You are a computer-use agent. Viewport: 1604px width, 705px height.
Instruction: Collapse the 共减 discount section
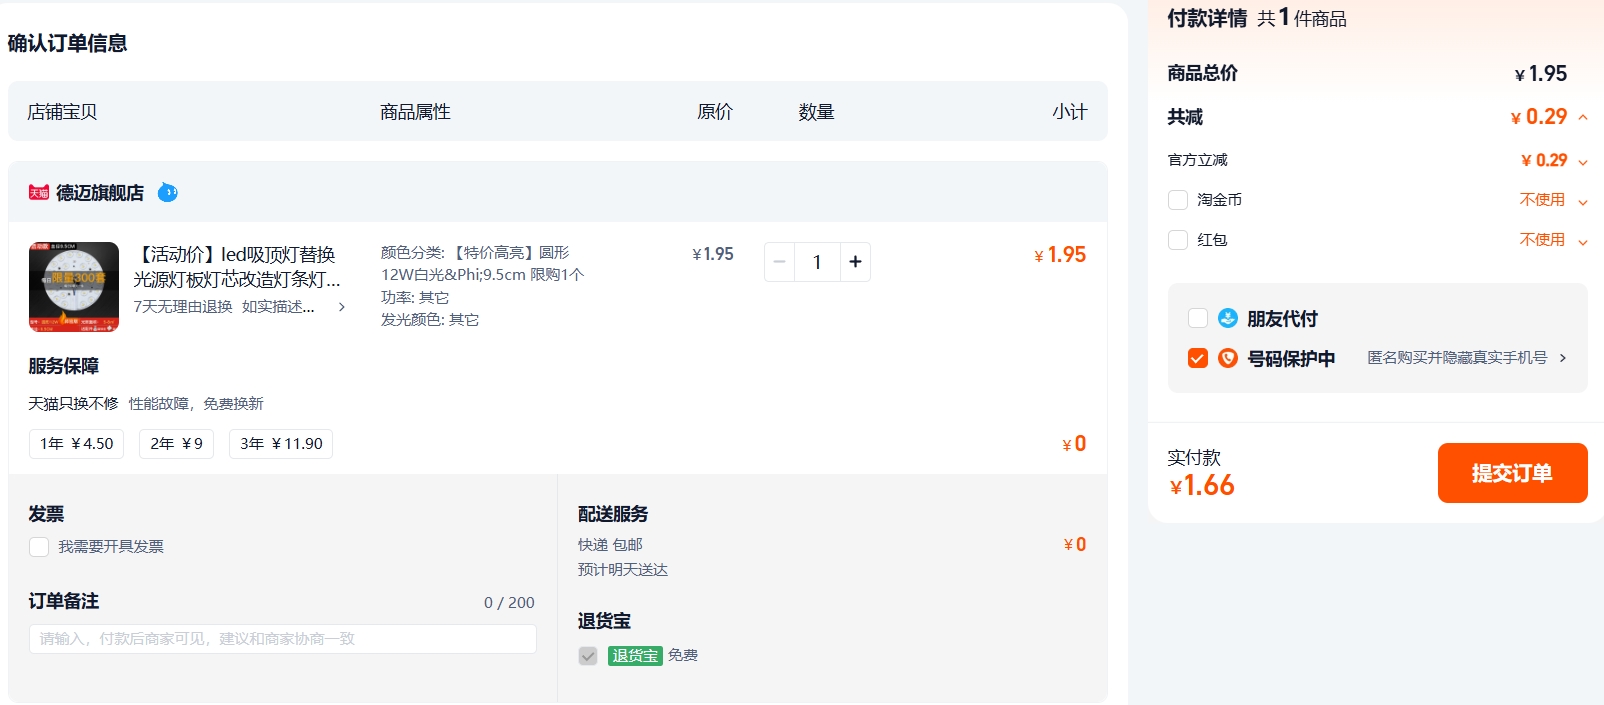pyautogui.click(x=1583, y=117)
